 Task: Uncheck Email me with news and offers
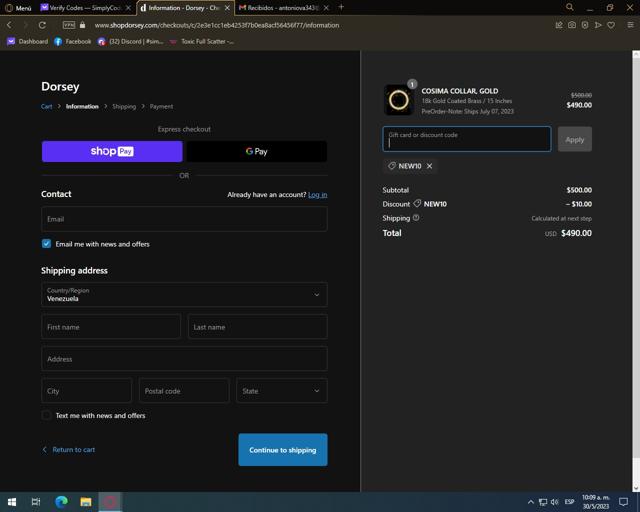pyautogui.click(x=47, y=244)
